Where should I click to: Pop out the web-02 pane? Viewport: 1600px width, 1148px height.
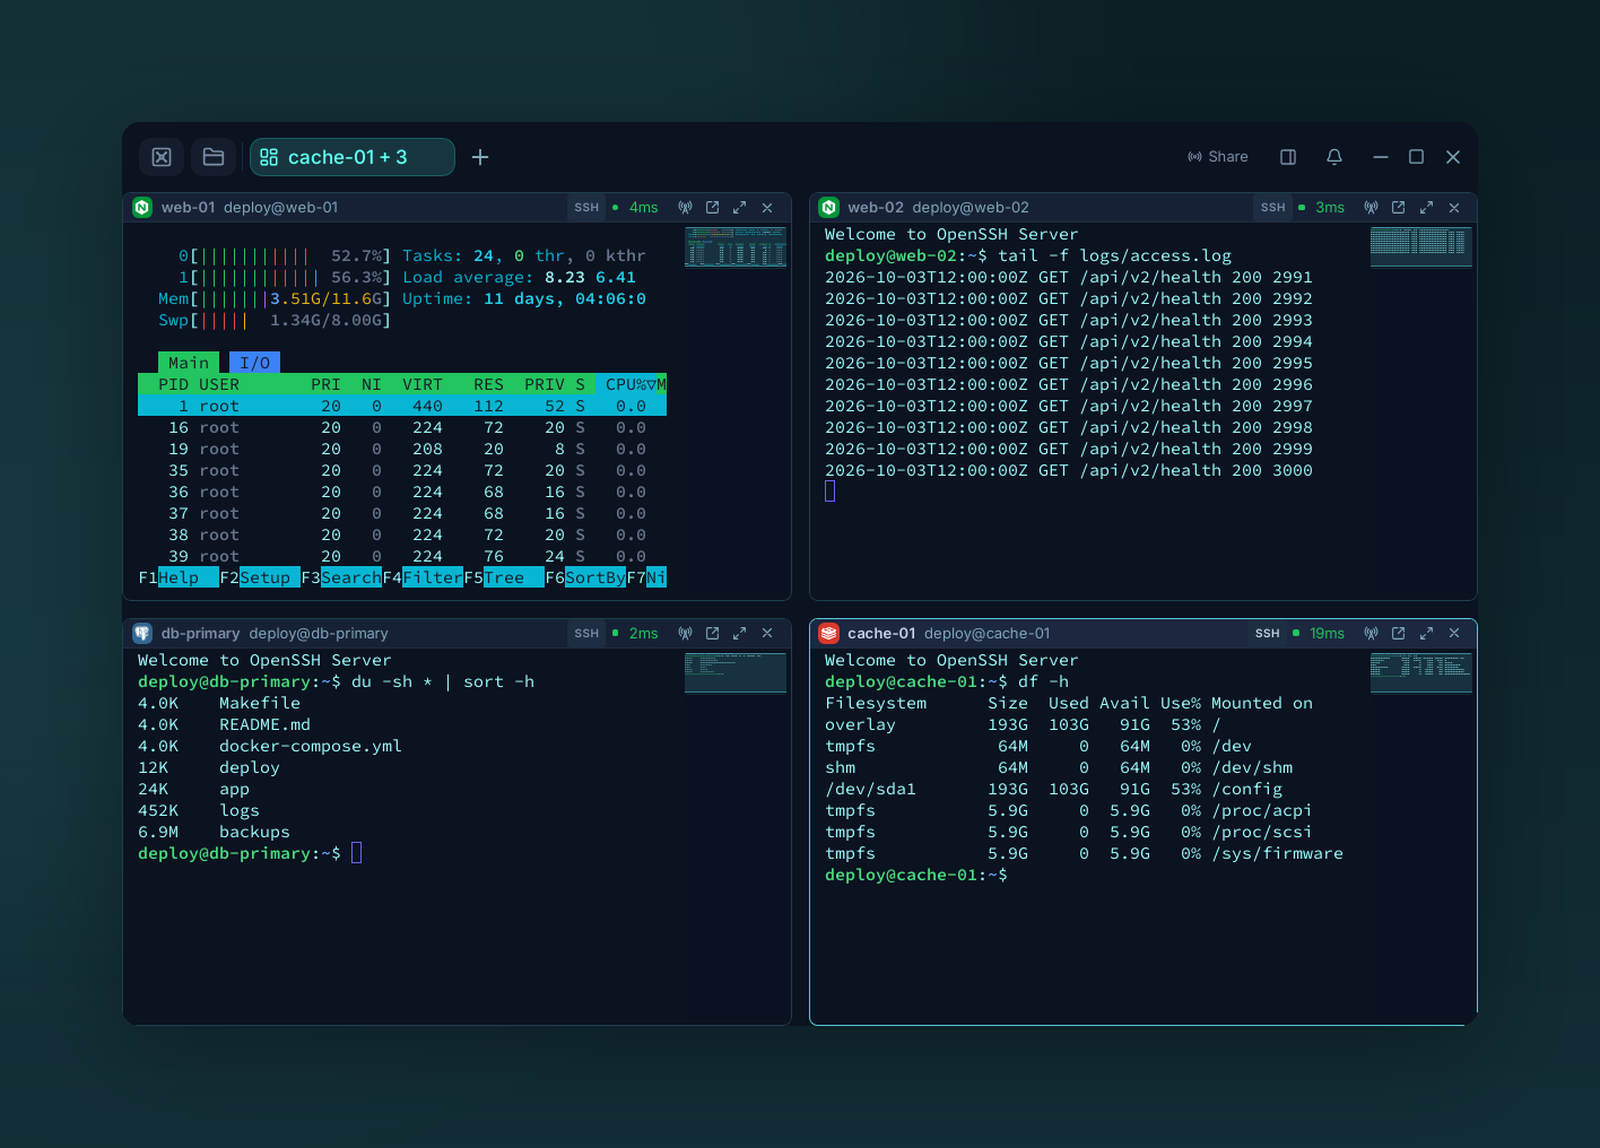pyautogui.click(x=1398, y=208)
